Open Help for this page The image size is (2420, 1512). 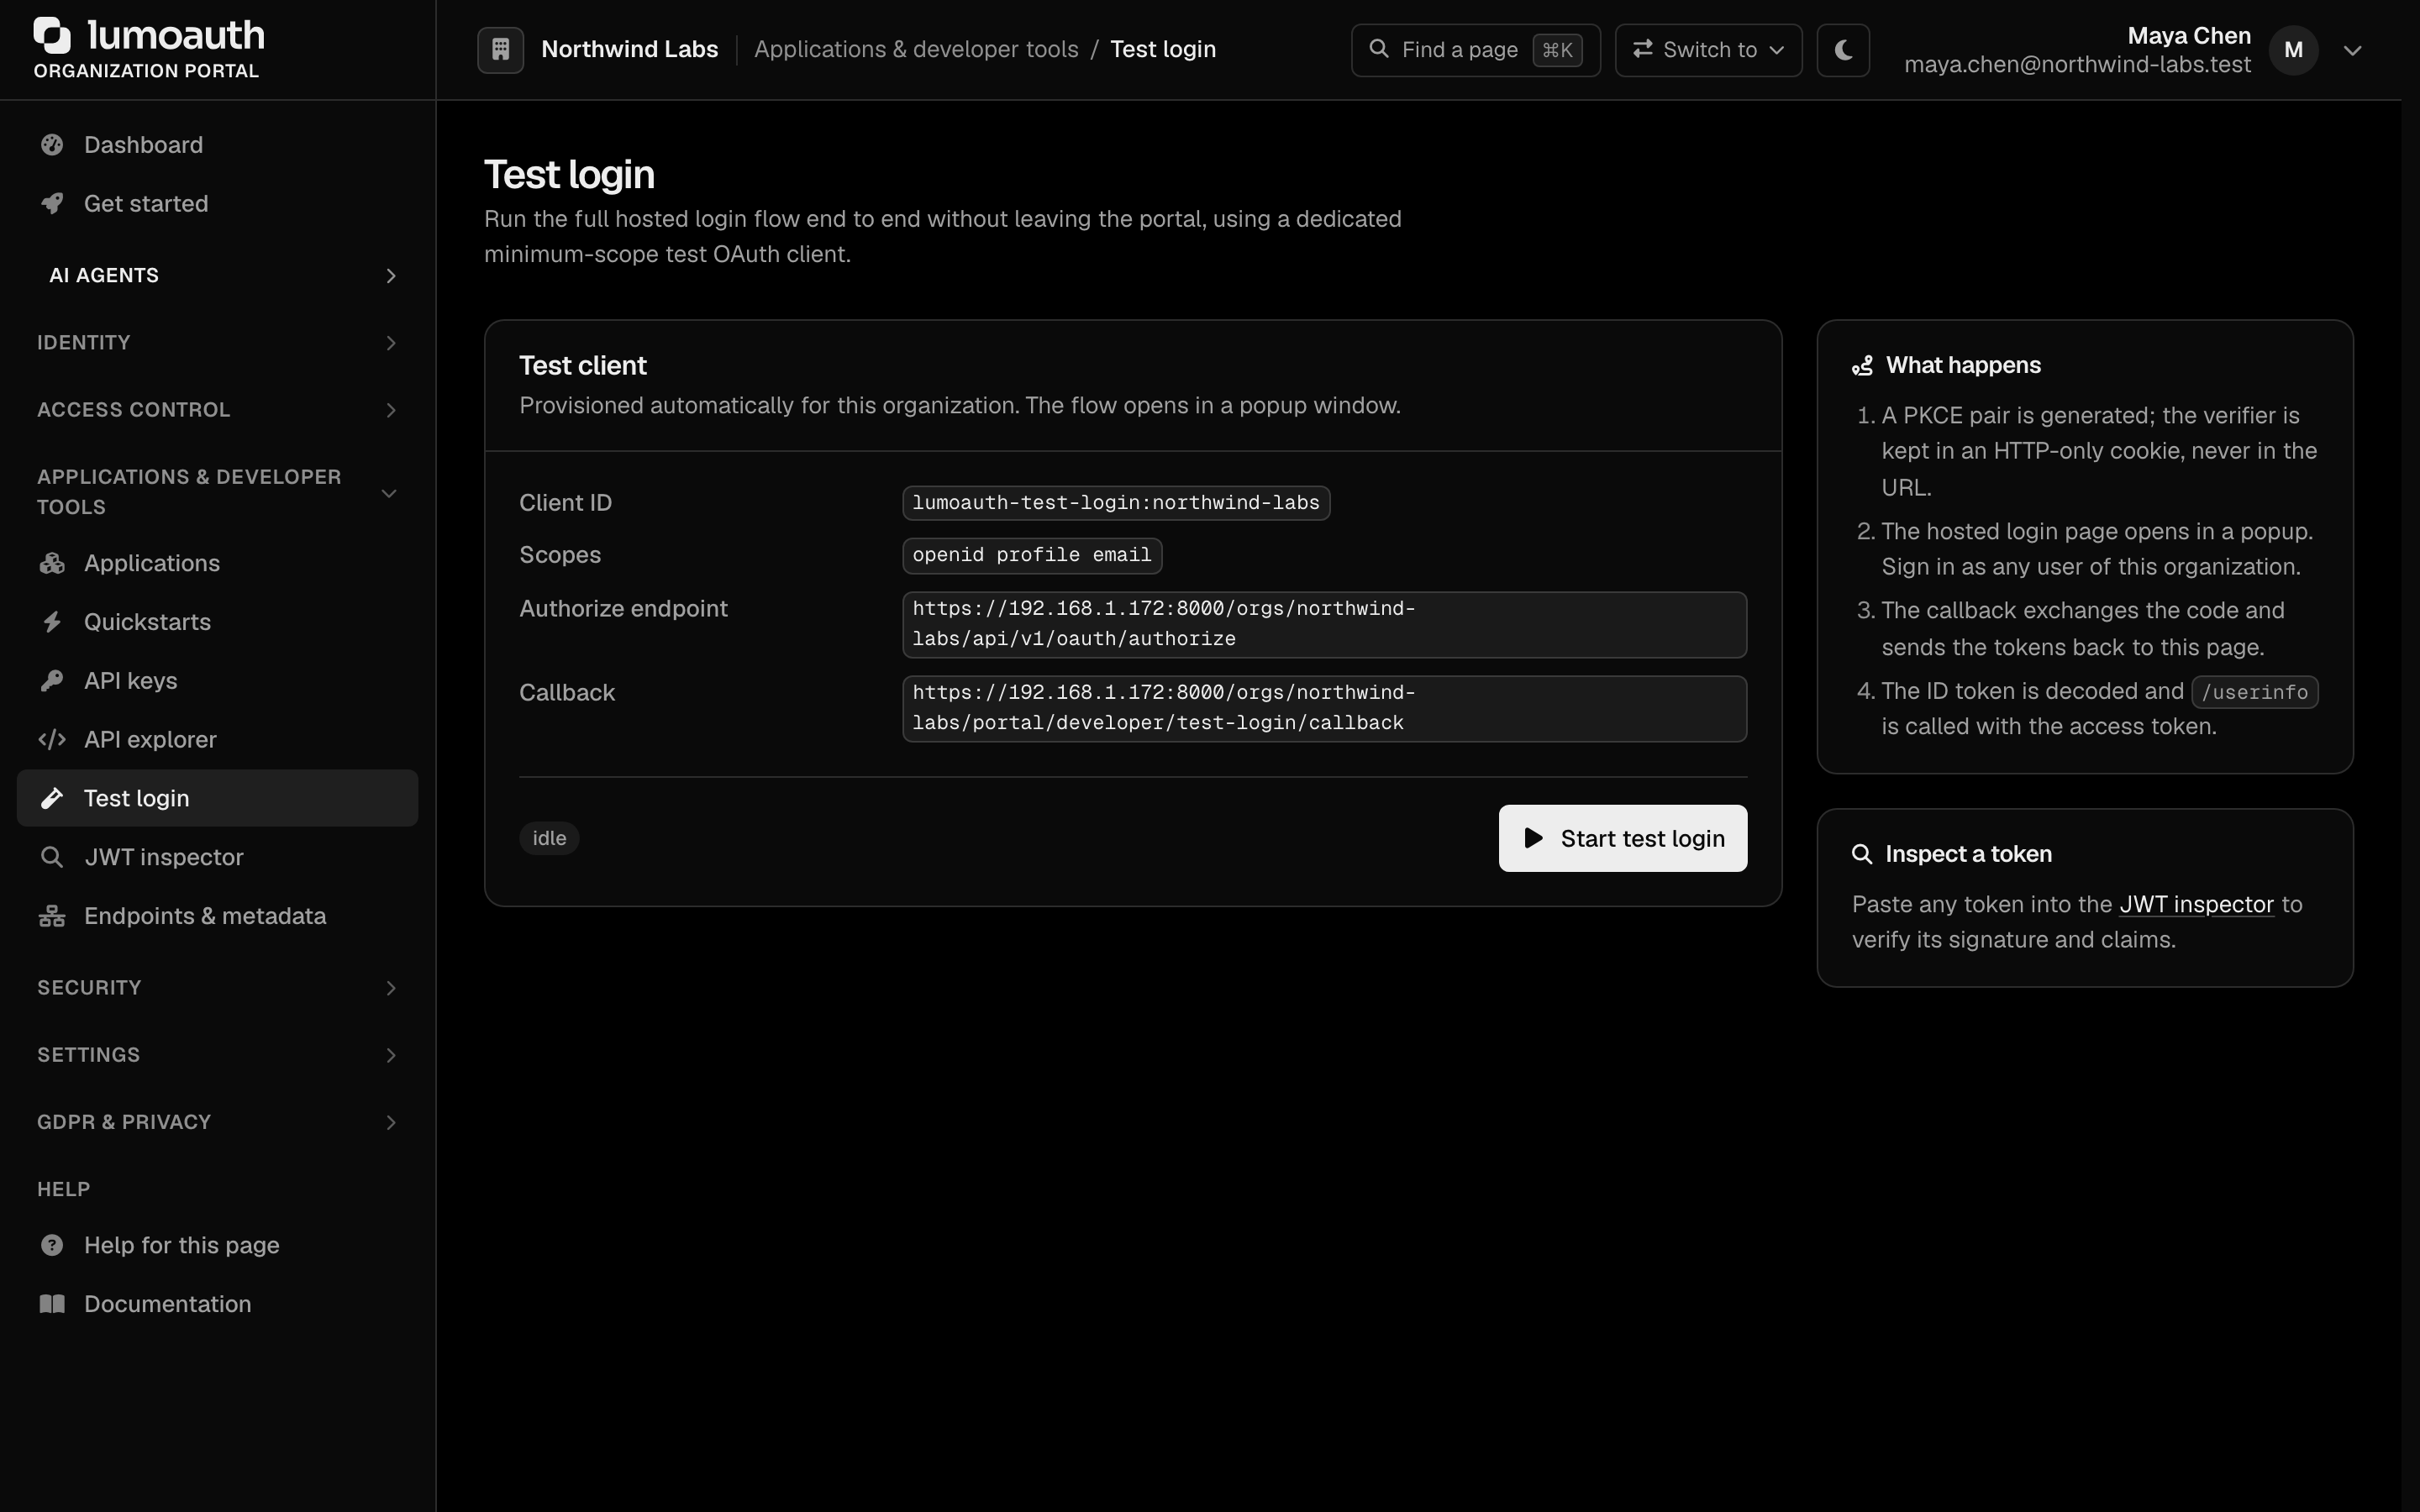coord(218,1245)
